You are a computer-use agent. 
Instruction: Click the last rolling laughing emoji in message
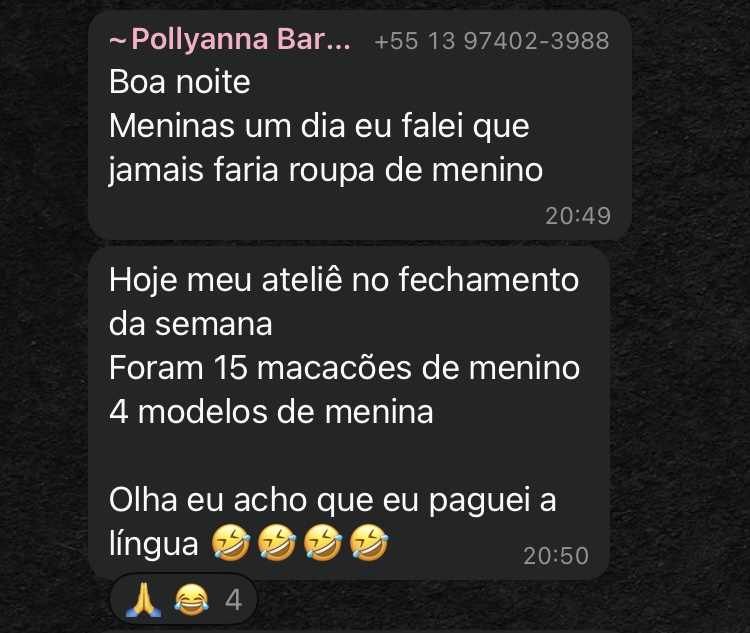(x=369, y=543)
